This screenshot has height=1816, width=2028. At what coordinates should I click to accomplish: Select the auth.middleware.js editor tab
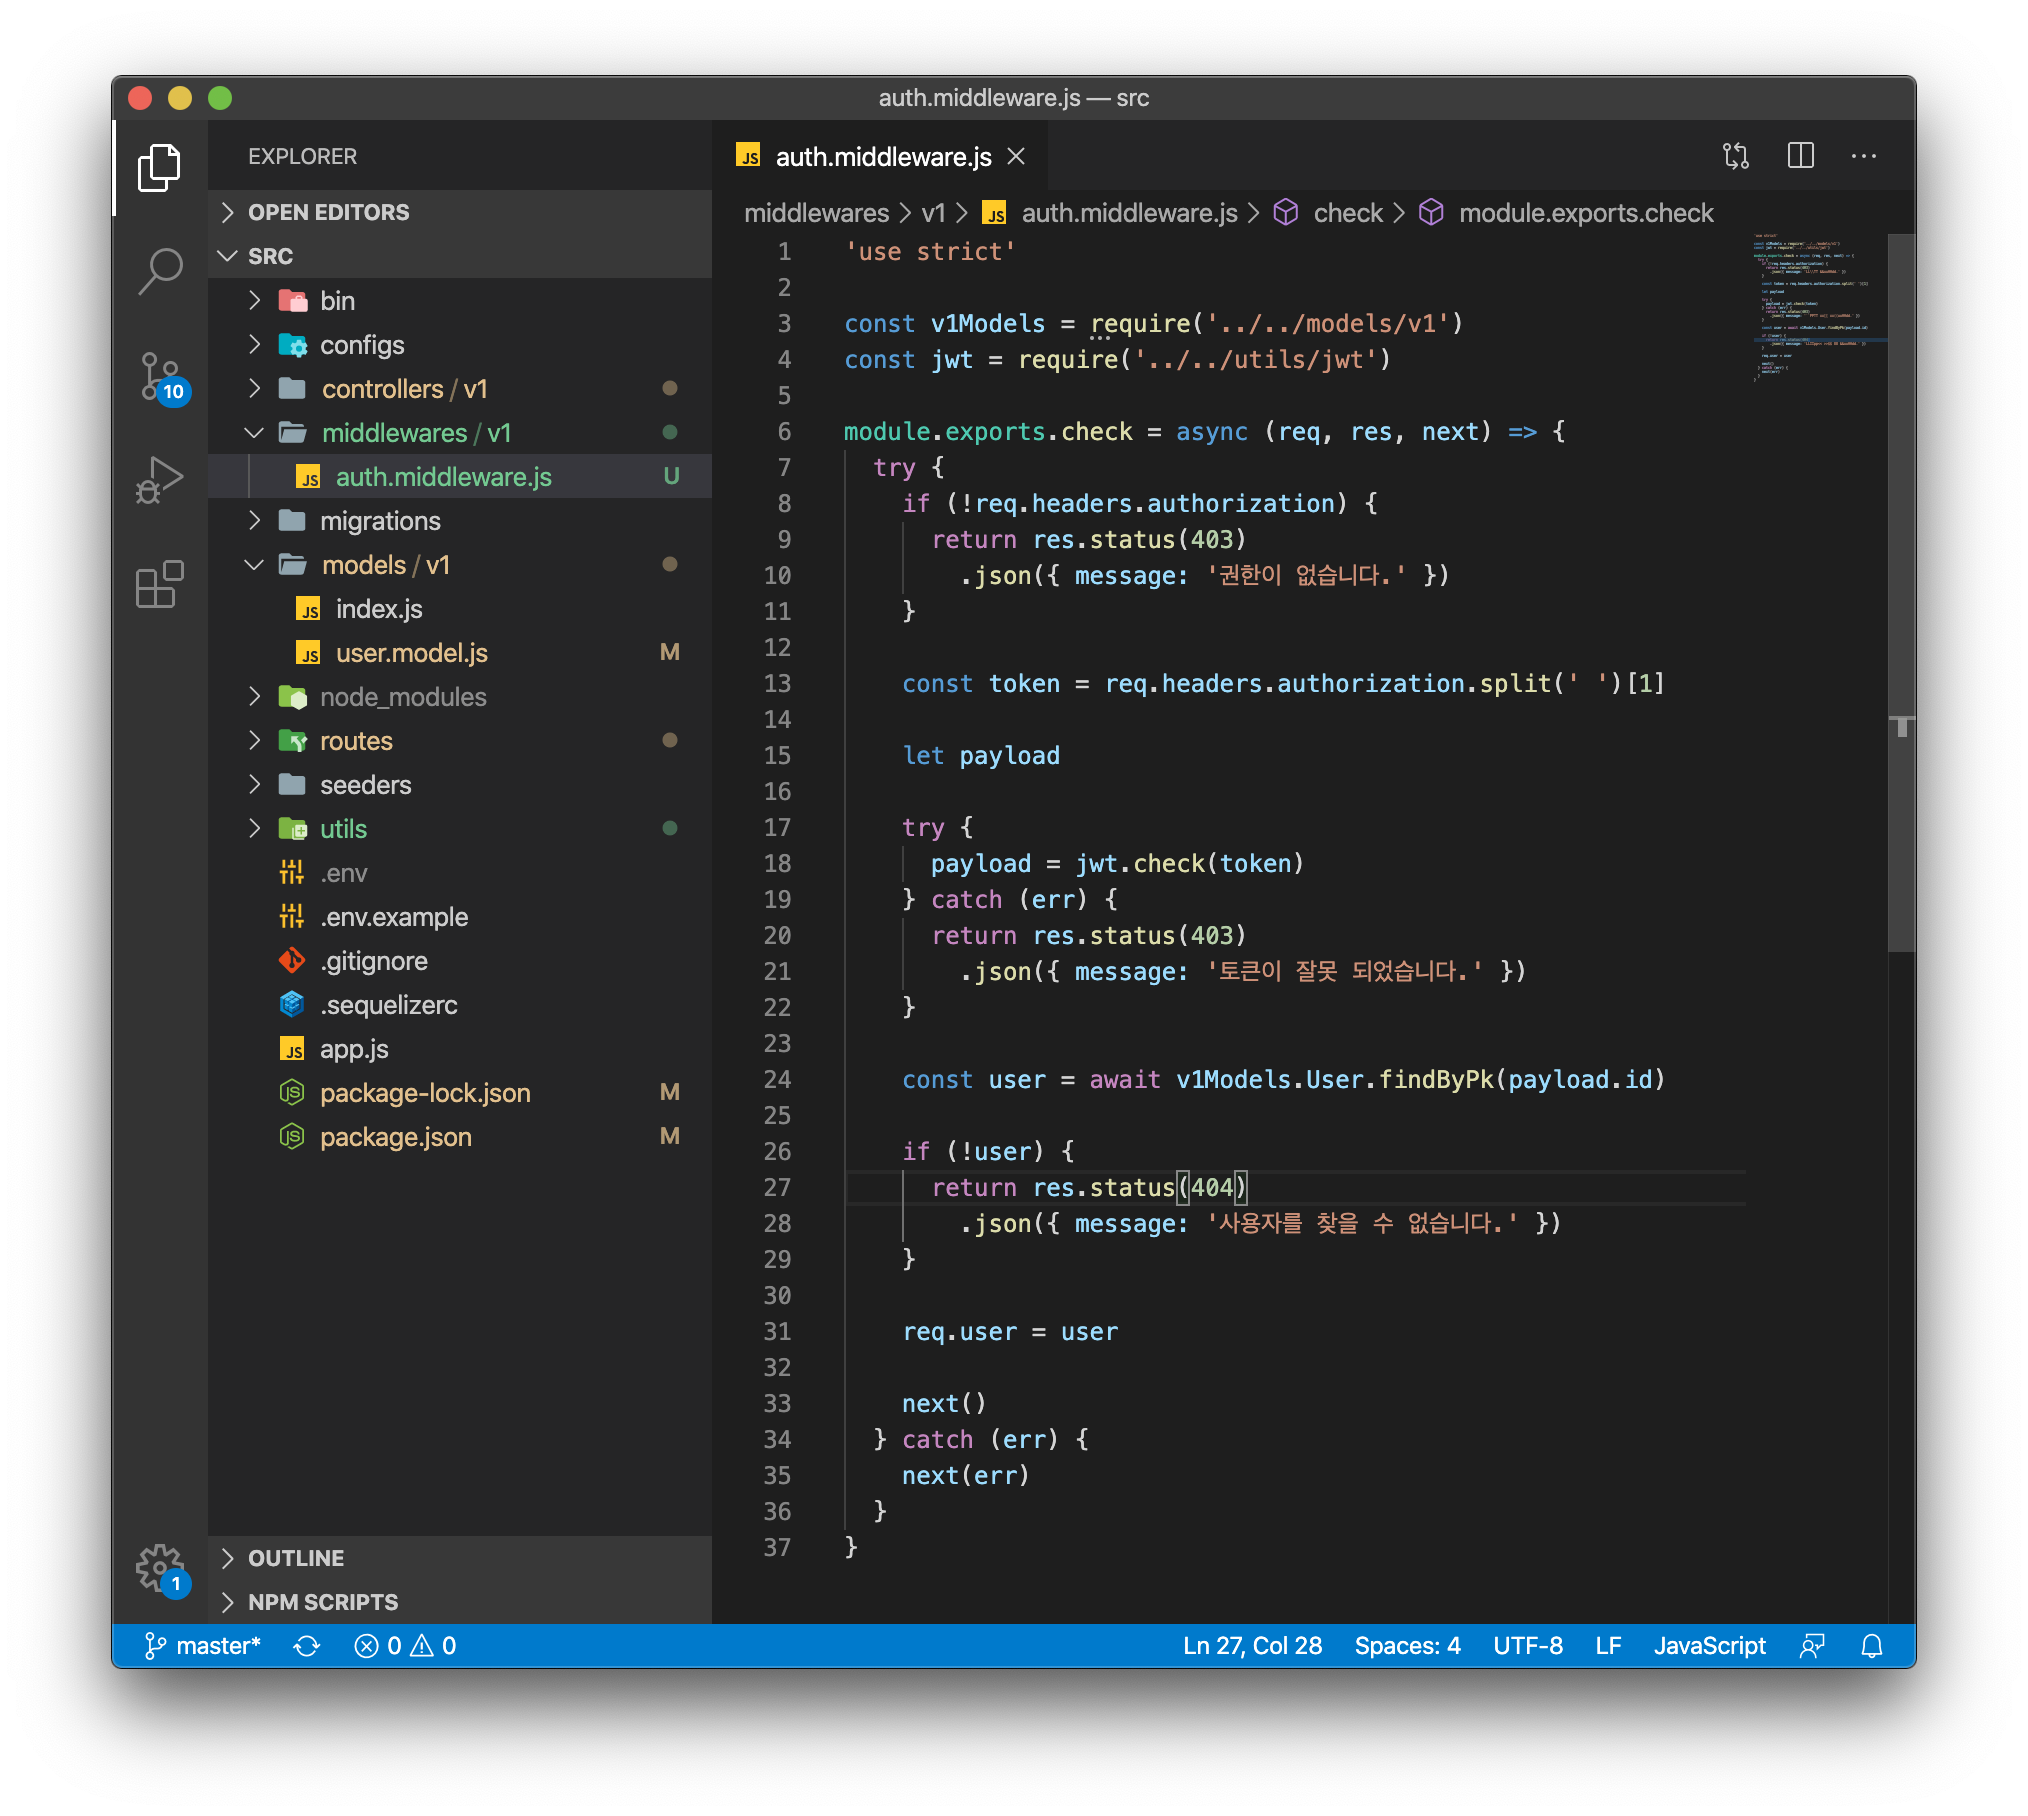click(882, 157)
